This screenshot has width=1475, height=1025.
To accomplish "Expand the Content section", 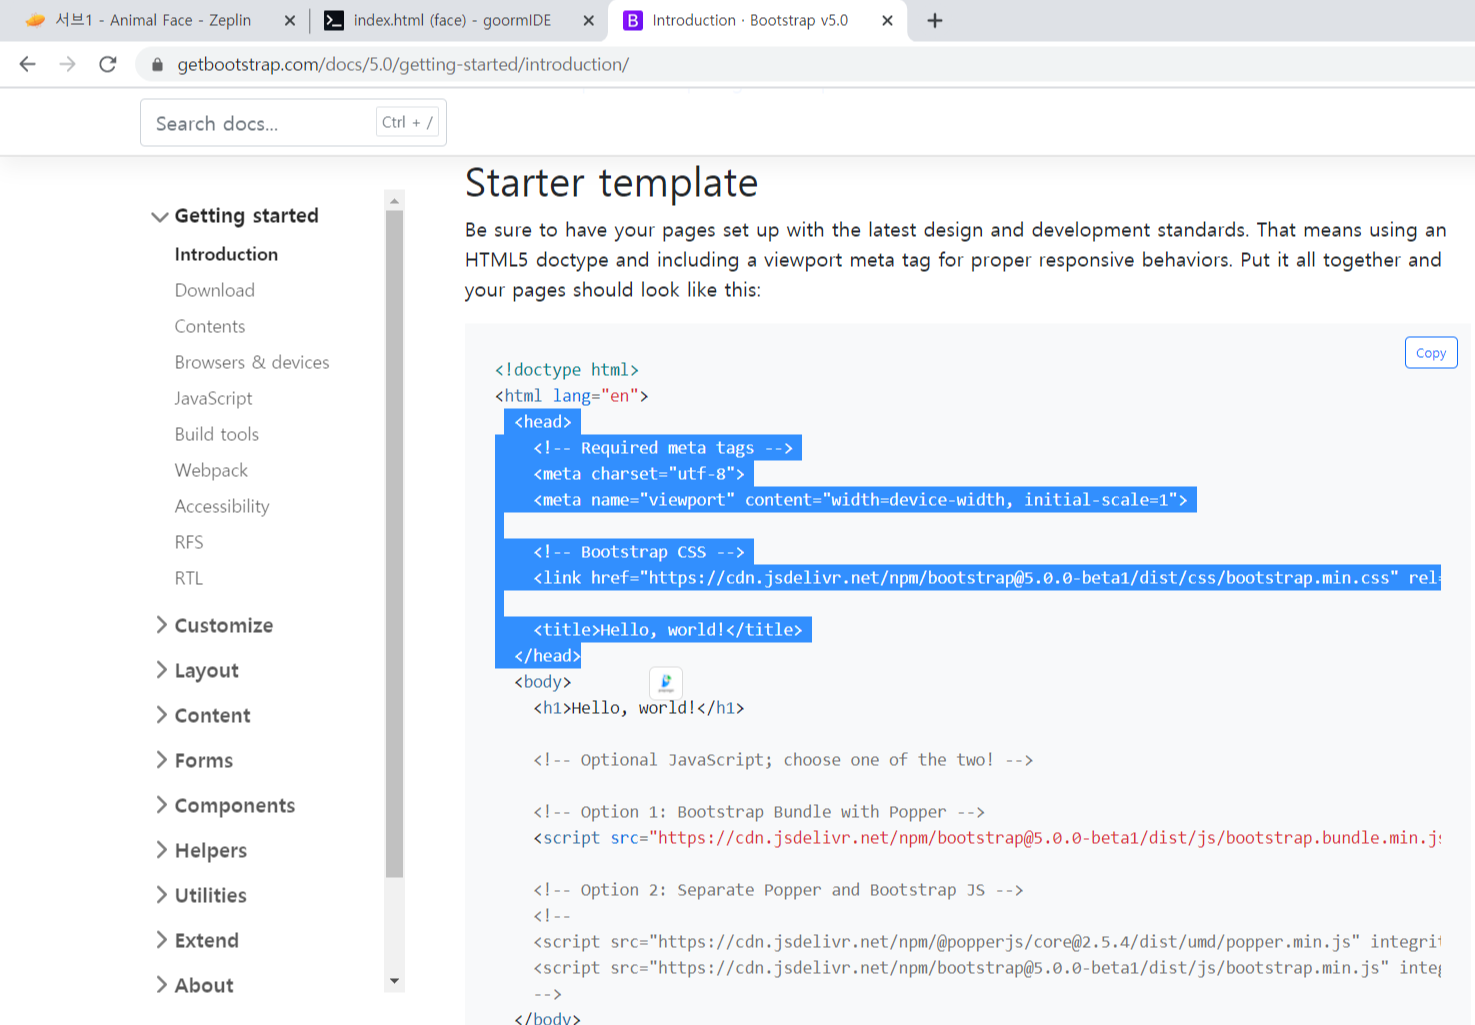I will tap(203, 715).
